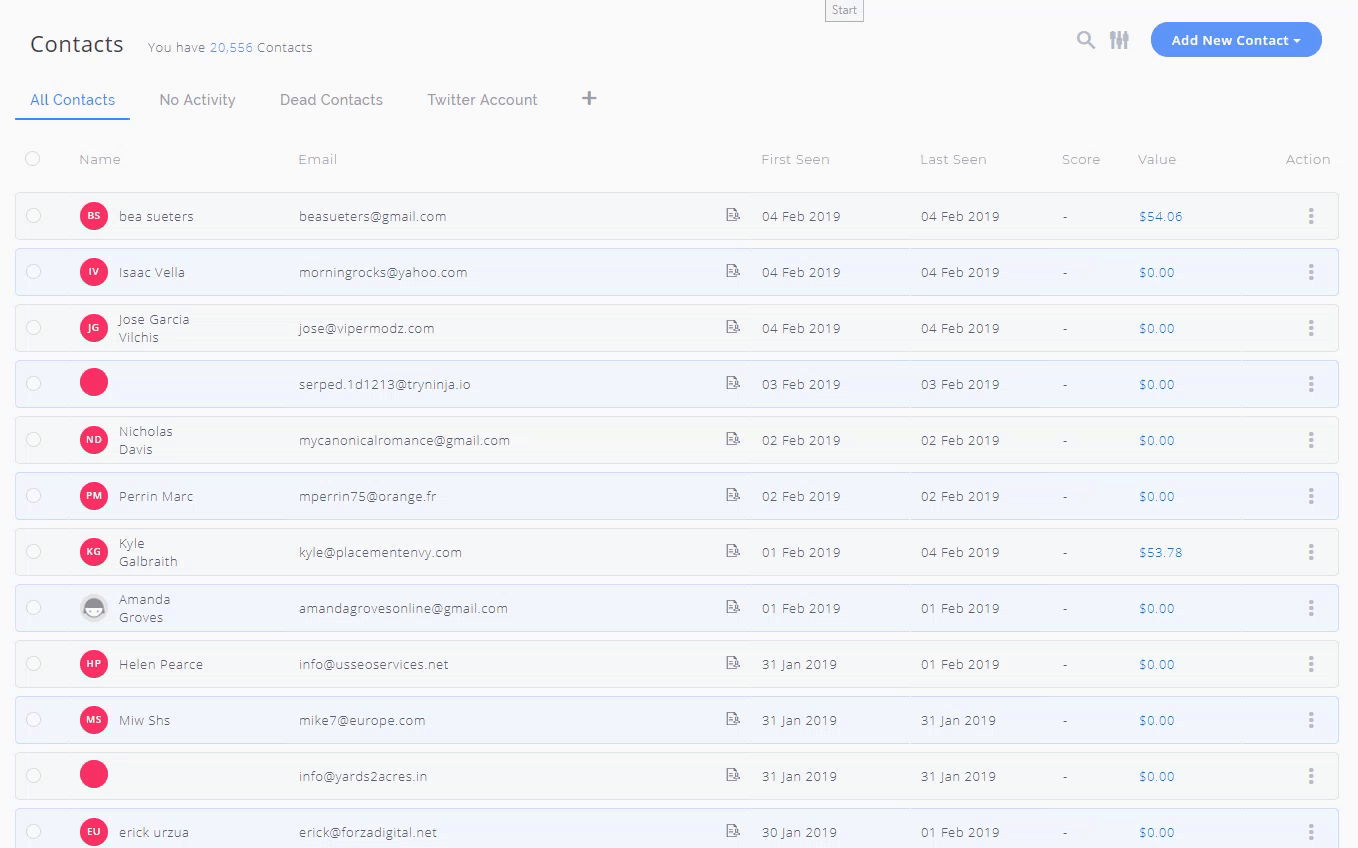Open the $0.00 value for Isaac Vella
Viewport: 1358px width, 848px height.
pyautogui.click(x=1156, y=272)
